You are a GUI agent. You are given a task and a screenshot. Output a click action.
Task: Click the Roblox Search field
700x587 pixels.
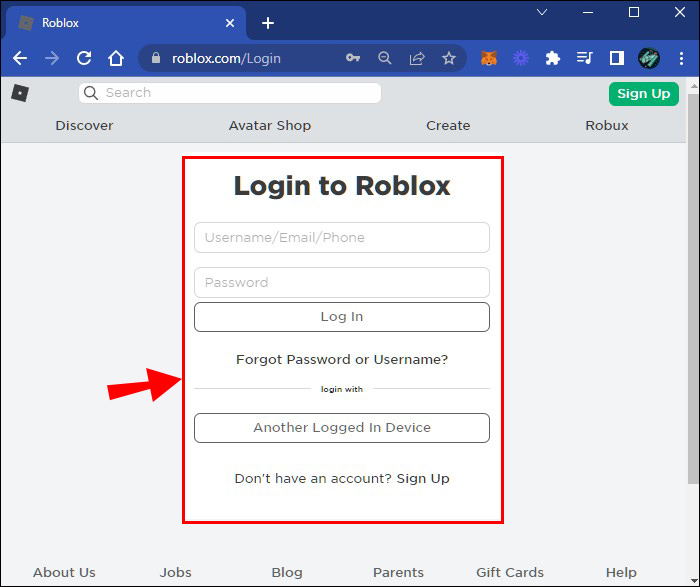[230, 93]
